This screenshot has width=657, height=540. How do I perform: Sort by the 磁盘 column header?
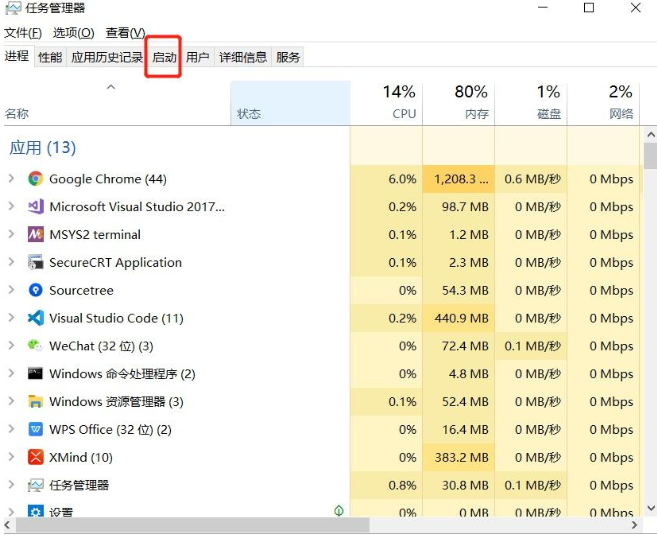530,104
